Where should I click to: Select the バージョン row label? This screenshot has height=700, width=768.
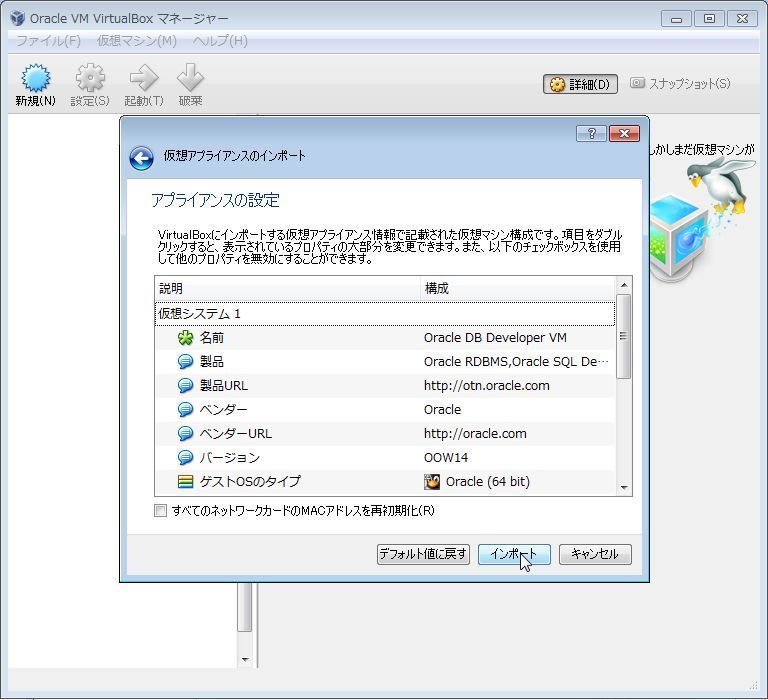[230, 458]
